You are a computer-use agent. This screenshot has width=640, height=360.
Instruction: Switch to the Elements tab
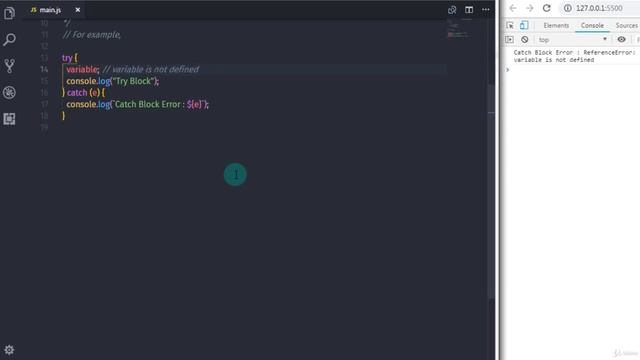click(x=556, y=25)
